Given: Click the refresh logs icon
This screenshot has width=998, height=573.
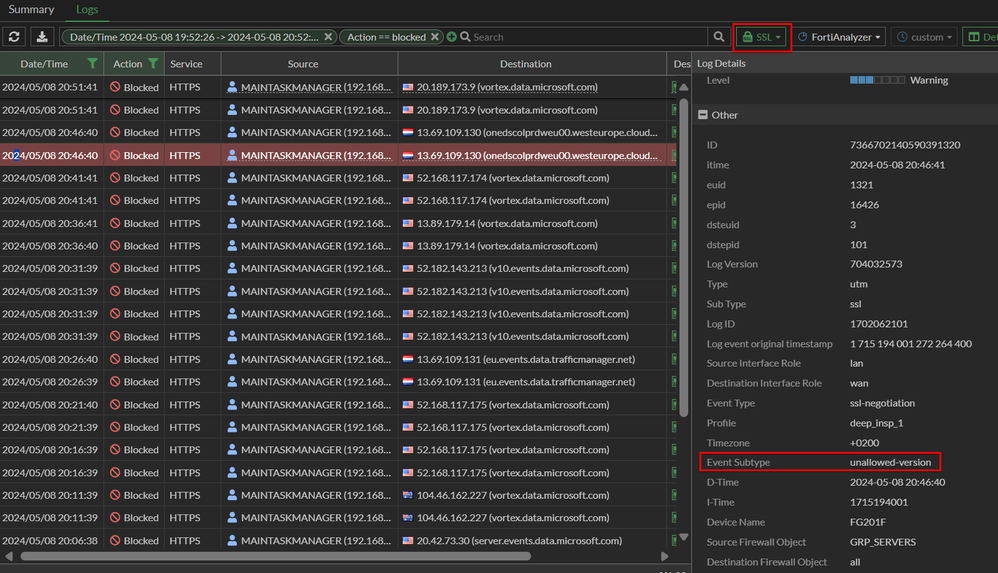Looking at the screenshot, I should click(15, 37).
